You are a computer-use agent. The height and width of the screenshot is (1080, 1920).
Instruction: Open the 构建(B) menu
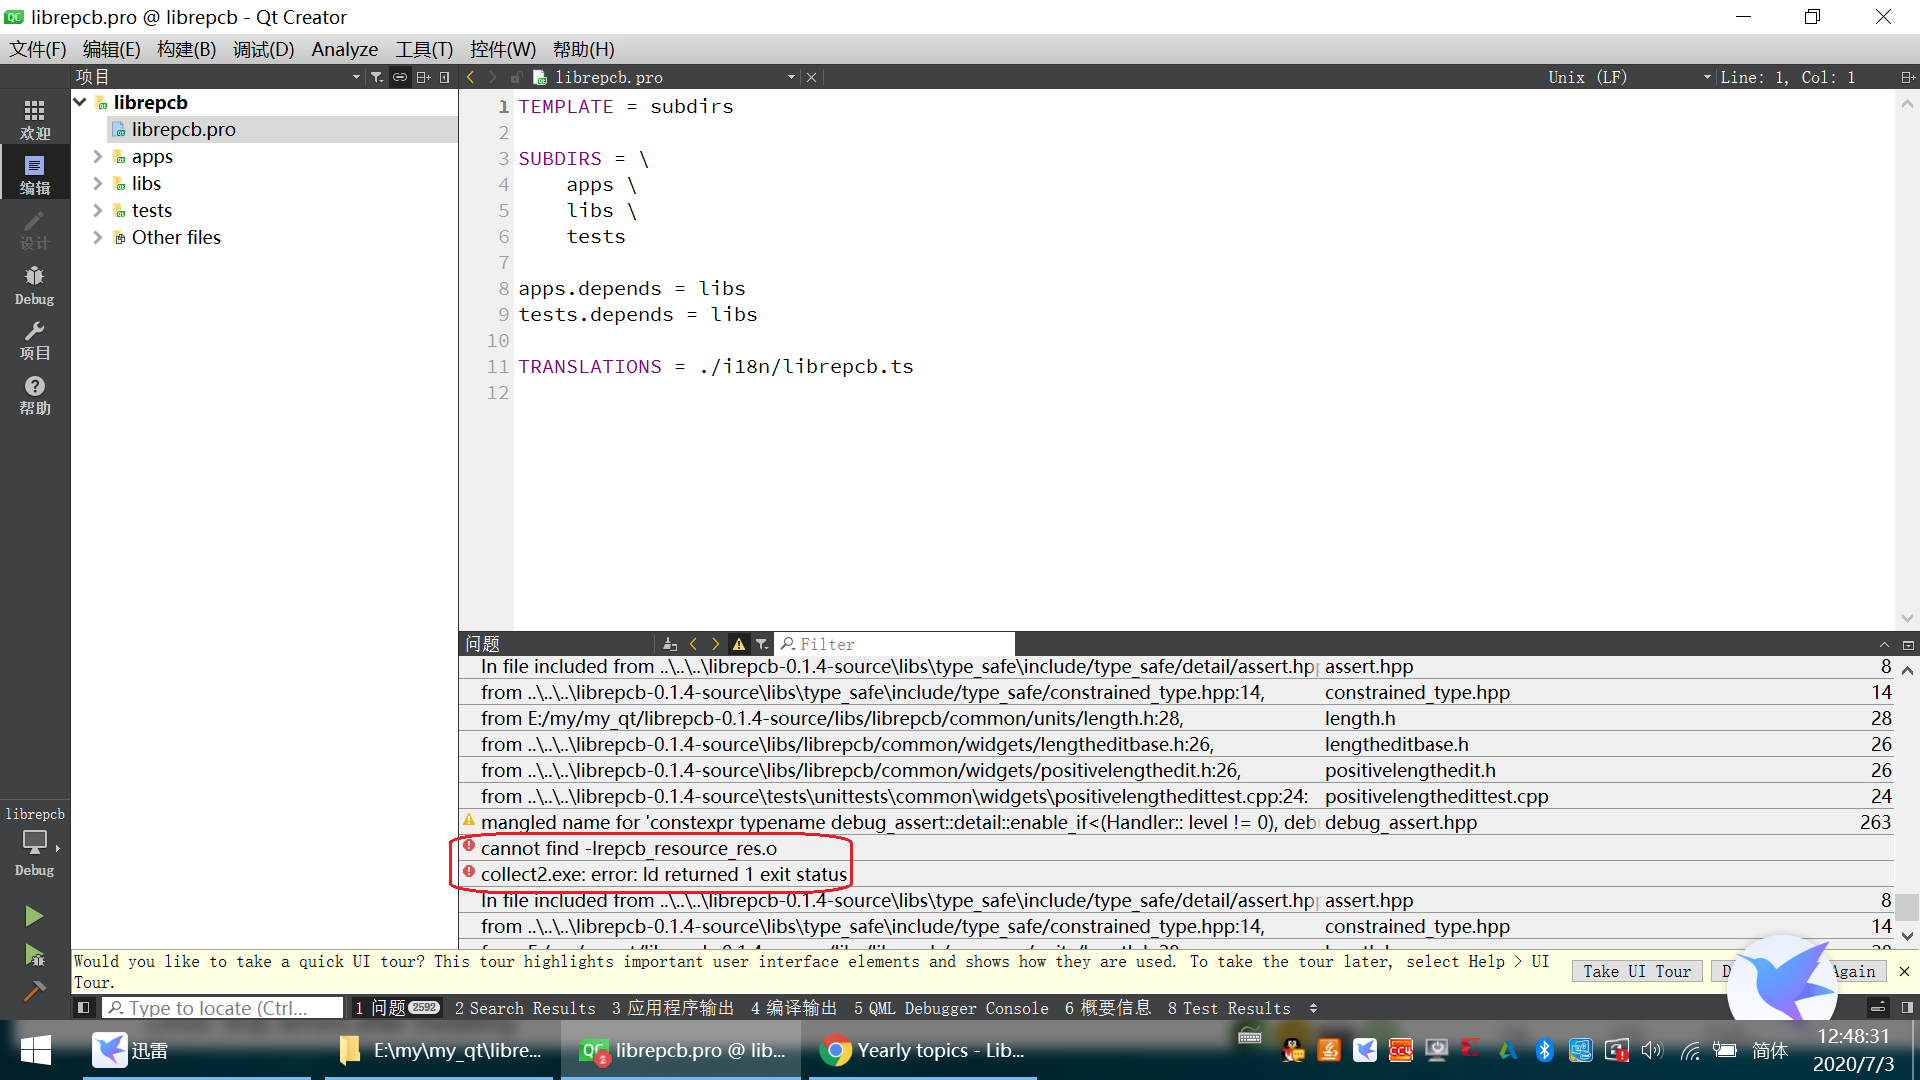186,48
